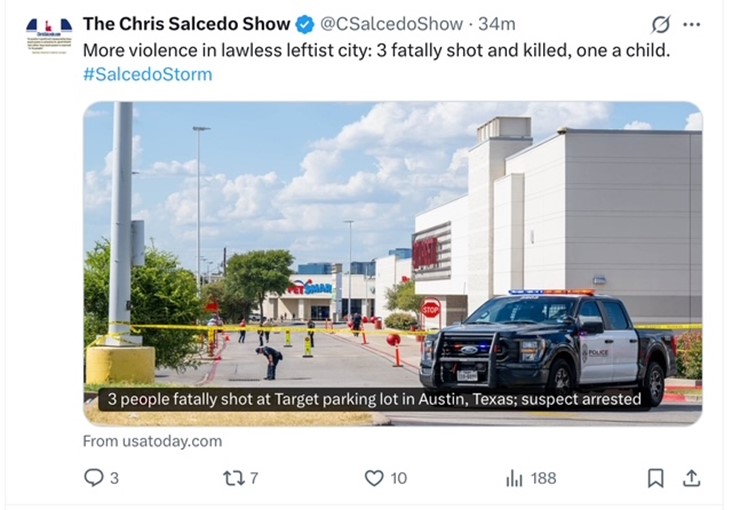Click the reply count of 3
732x510 pixels.
114,478
